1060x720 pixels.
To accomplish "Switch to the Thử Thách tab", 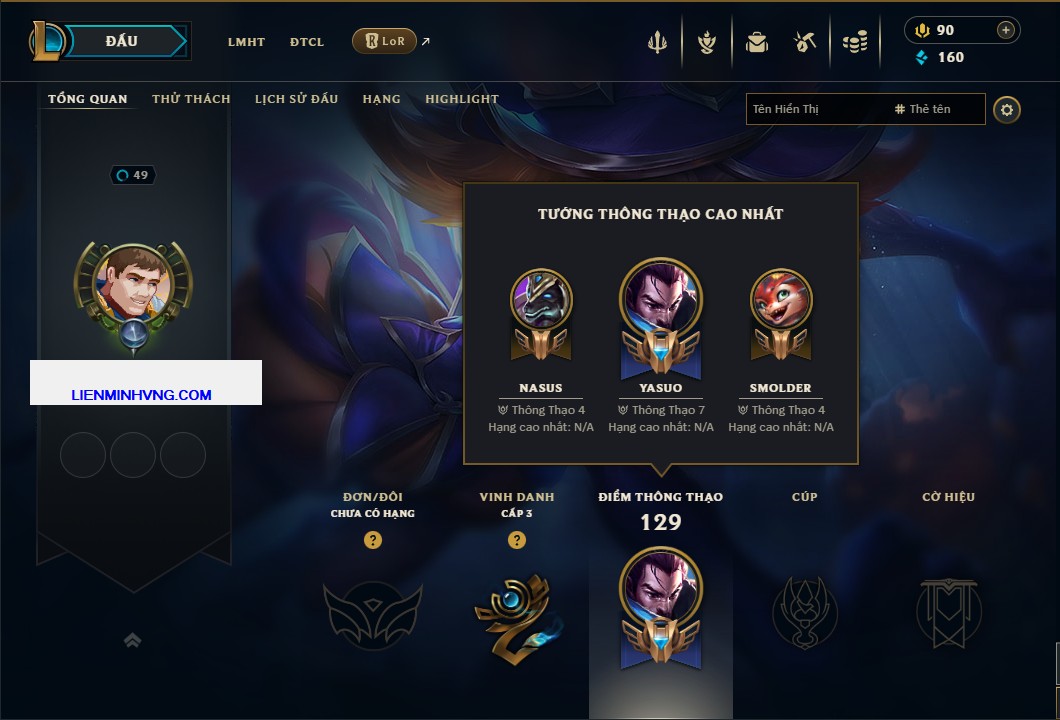I will (x=191, y=99).
